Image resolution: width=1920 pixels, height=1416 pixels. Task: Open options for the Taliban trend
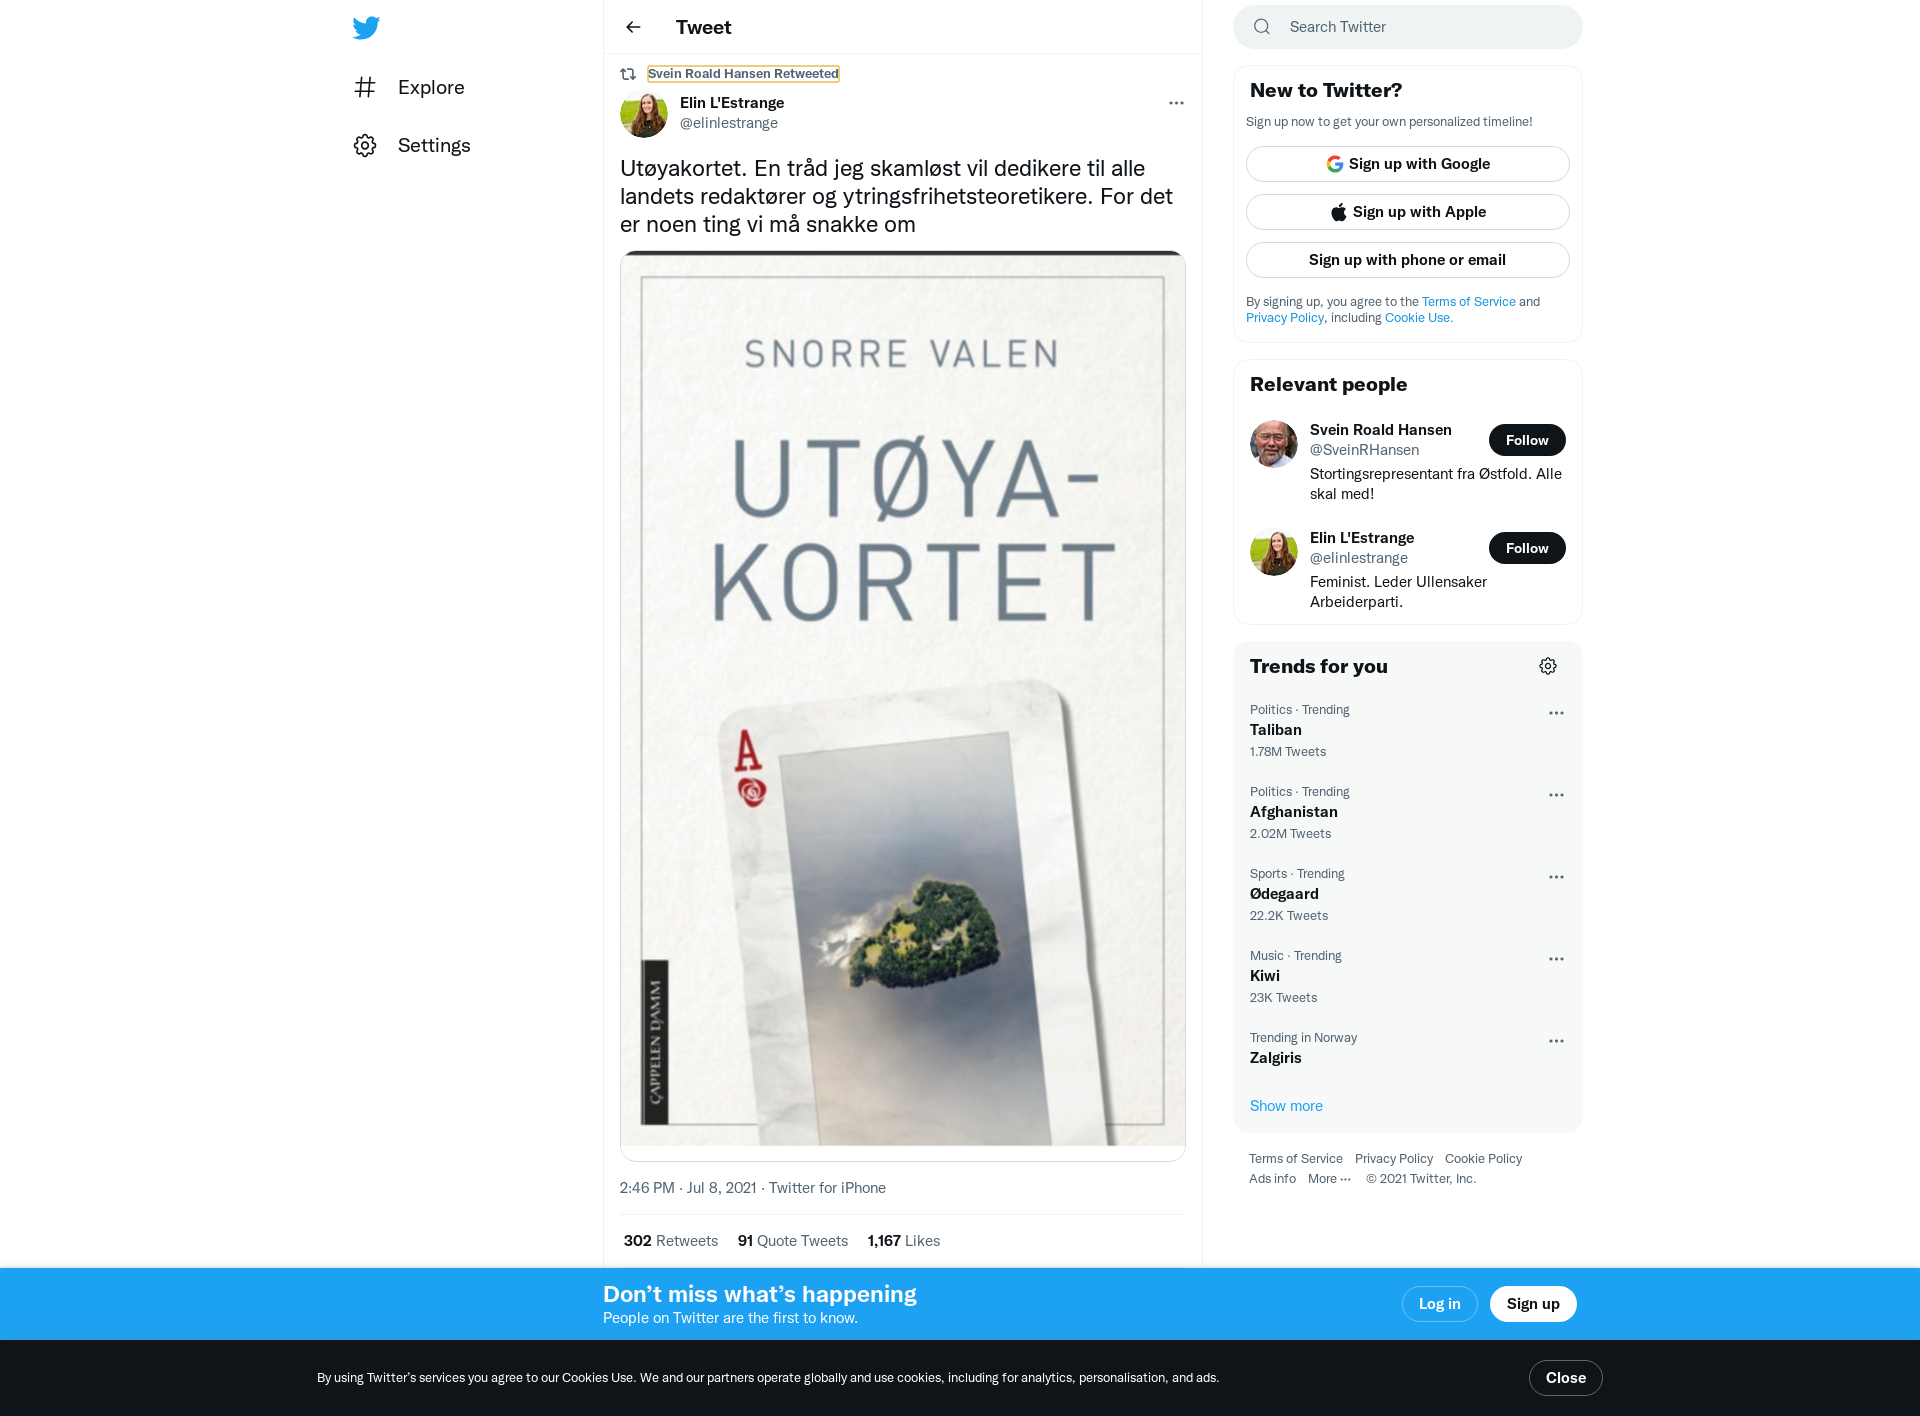[x=1556, y=713]
